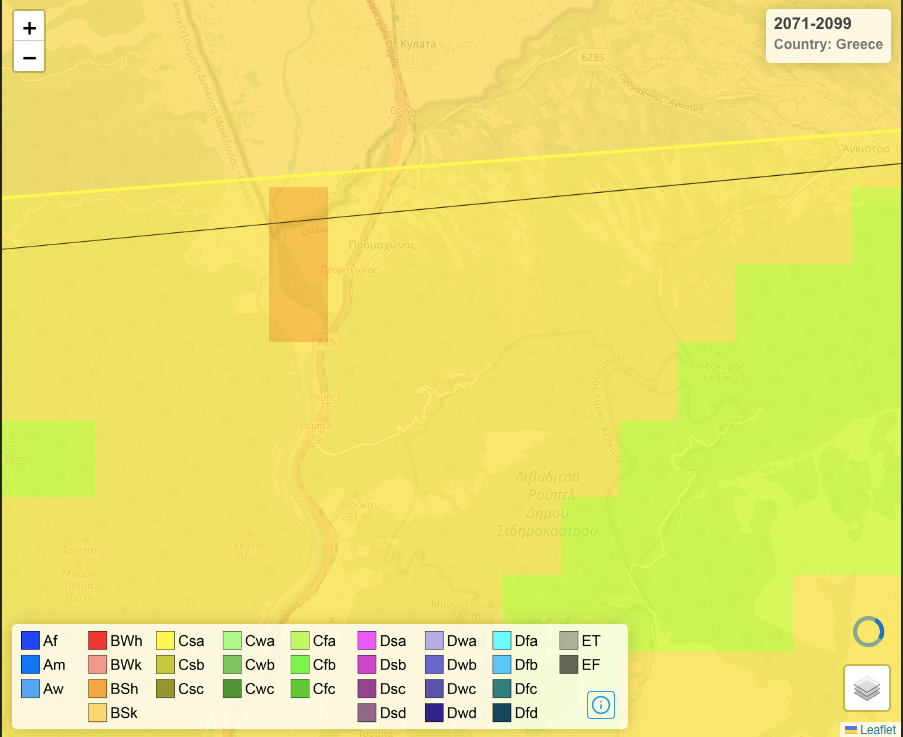
Task: Click the loading spinner indicator
Action: [x=868, y=632]
